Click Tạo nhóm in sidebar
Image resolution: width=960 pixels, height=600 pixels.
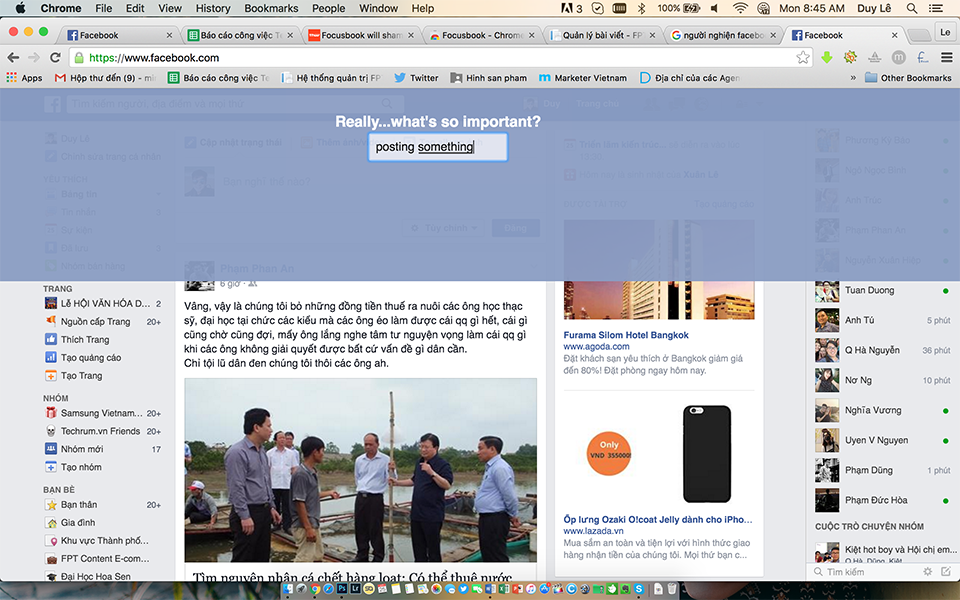pos(75,467)
